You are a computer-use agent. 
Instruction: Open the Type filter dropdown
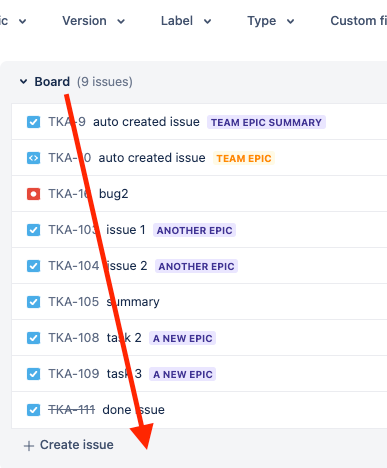[x=271, y=21]
